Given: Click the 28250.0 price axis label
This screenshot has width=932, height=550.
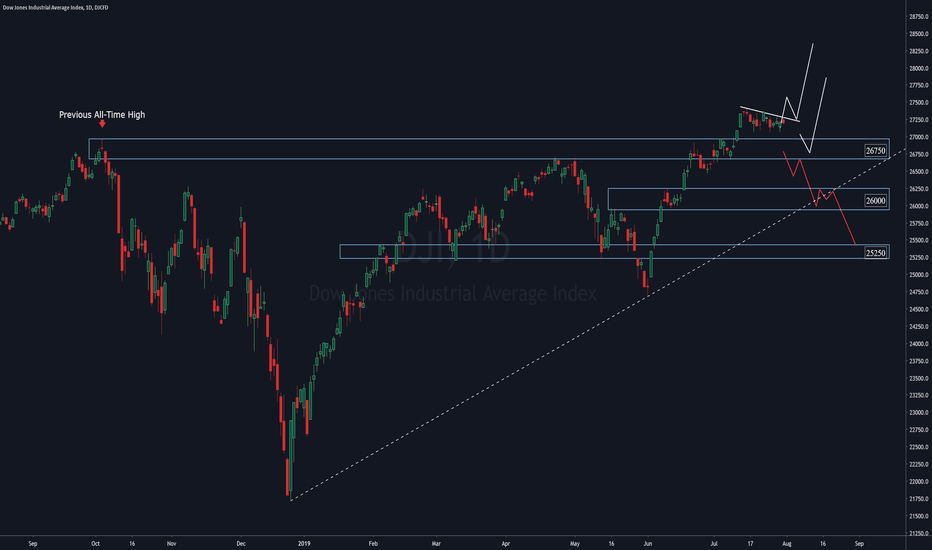Looking at the screenshot, I should coord(918,51).
